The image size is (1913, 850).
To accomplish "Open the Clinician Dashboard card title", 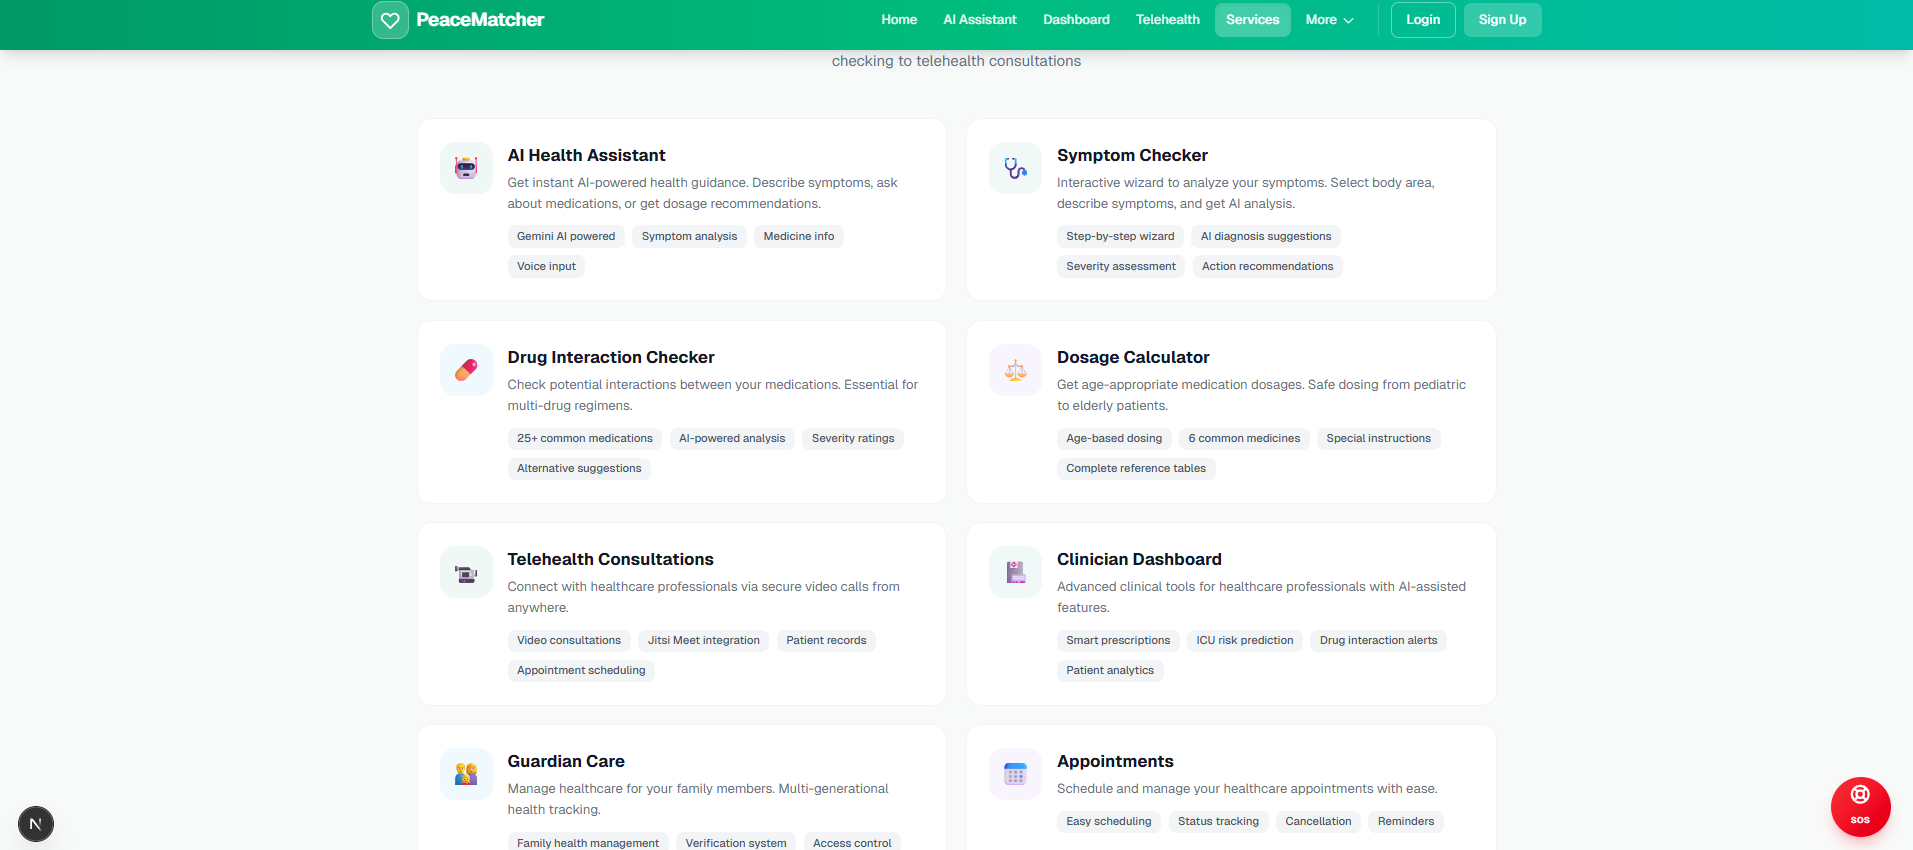I will tap(1139, 559).
